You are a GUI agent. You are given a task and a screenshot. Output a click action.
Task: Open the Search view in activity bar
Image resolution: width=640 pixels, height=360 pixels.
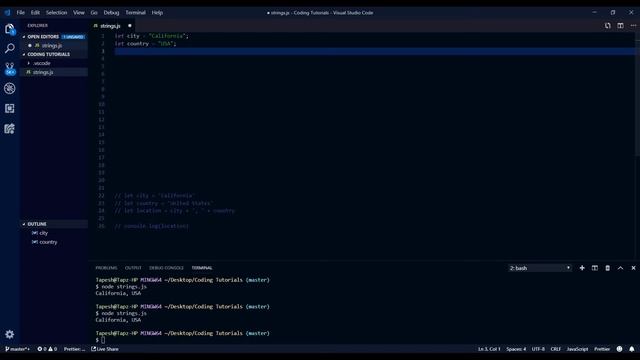(10, 49)
